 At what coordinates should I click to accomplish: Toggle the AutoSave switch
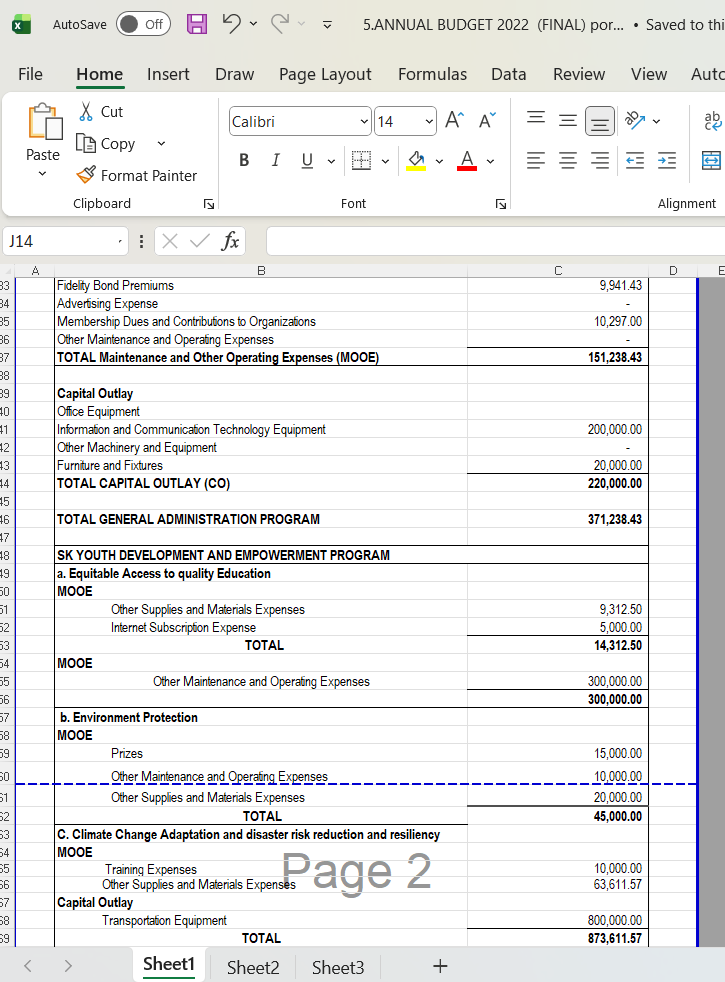point(143,24)
